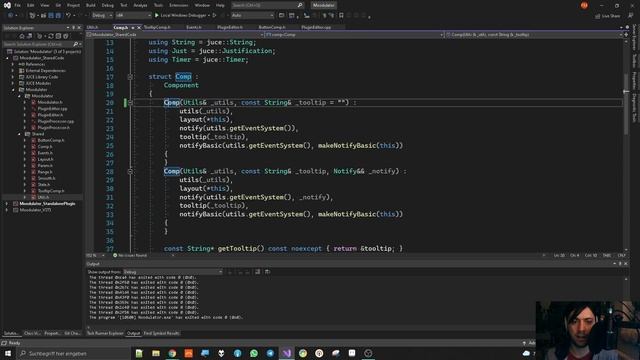Open Chrome from the taskbar
This screenshot has width=640, height=360.
coord(172,353)
